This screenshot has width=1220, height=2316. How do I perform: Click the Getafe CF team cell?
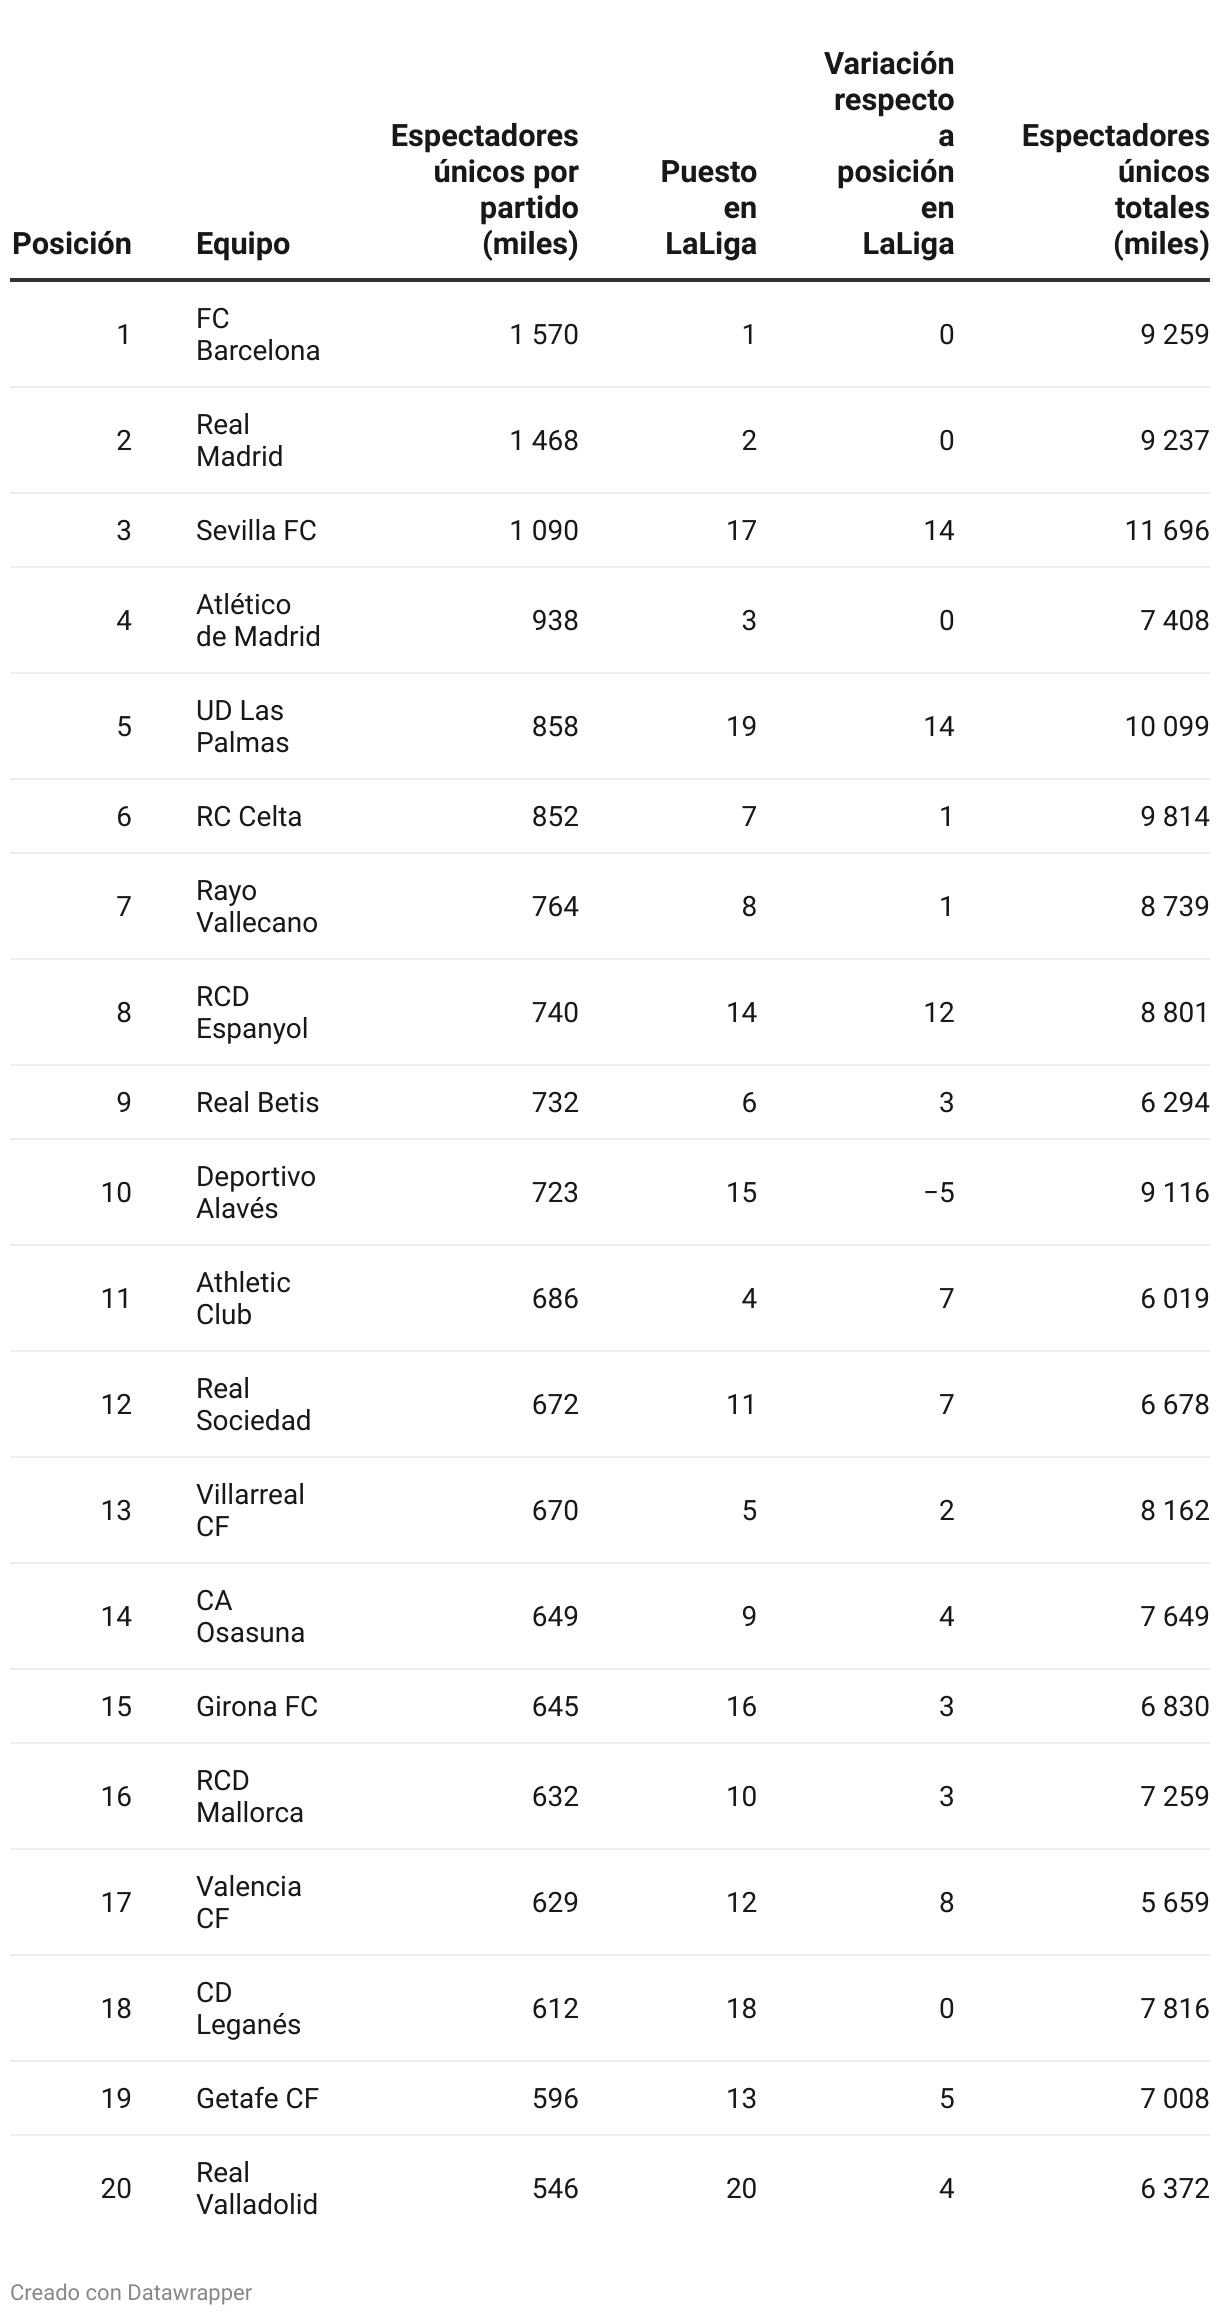(x=257, y=2099)
